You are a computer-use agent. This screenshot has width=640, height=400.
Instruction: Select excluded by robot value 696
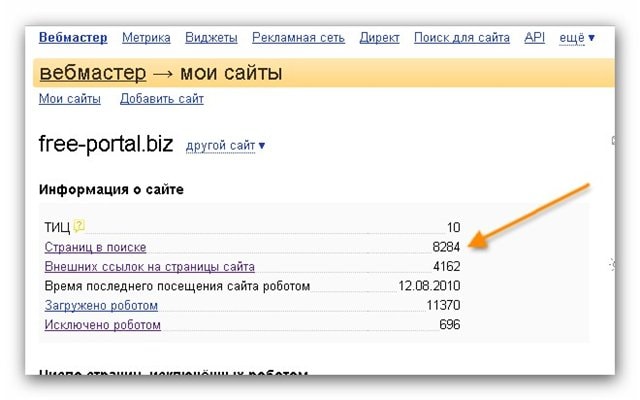450,325
